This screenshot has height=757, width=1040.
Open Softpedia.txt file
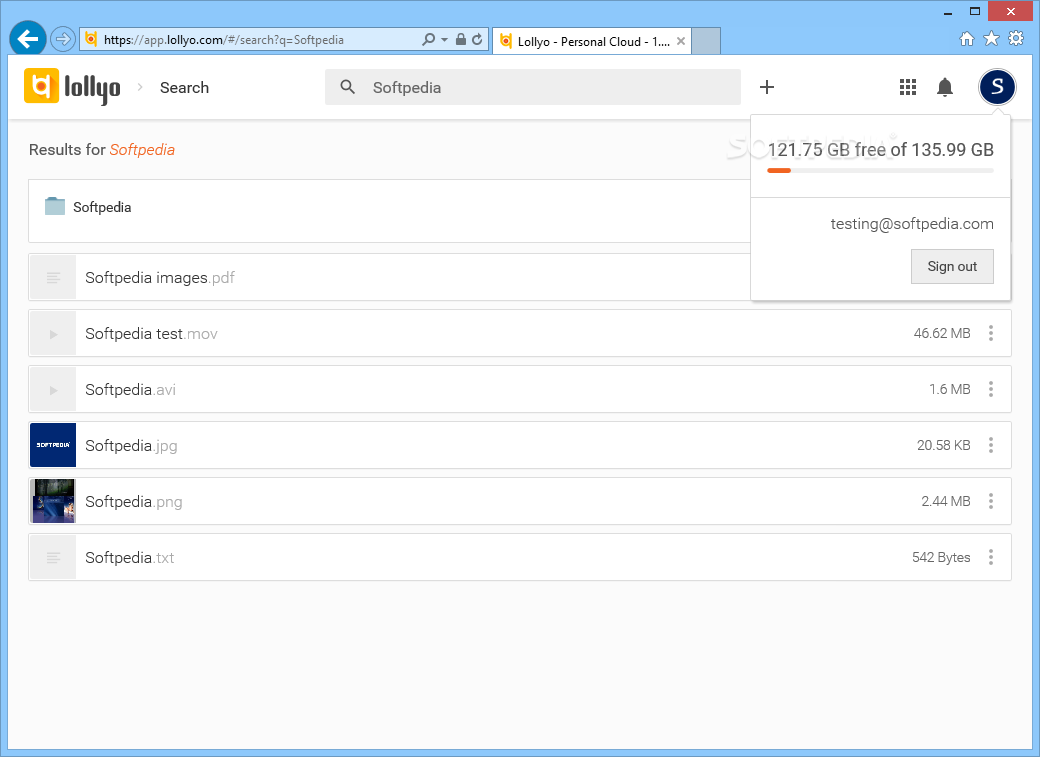click(520, 557)
